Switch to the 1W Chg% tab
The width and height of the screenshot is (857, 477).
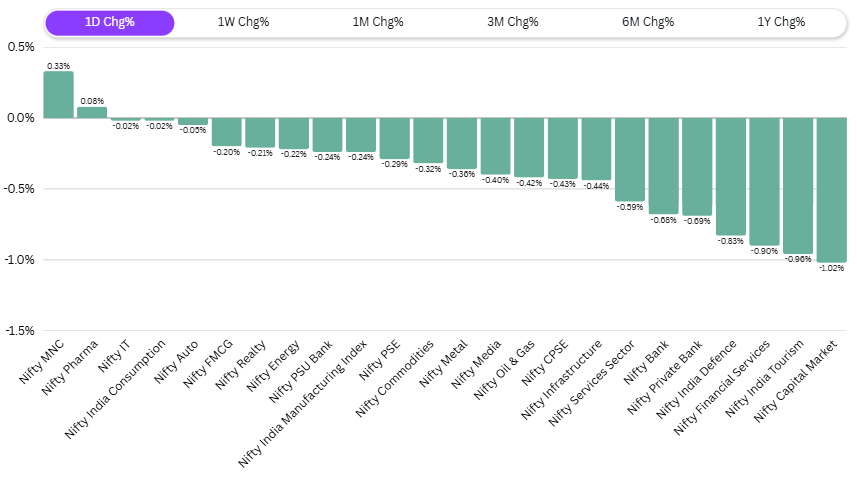tap(243, 23)
